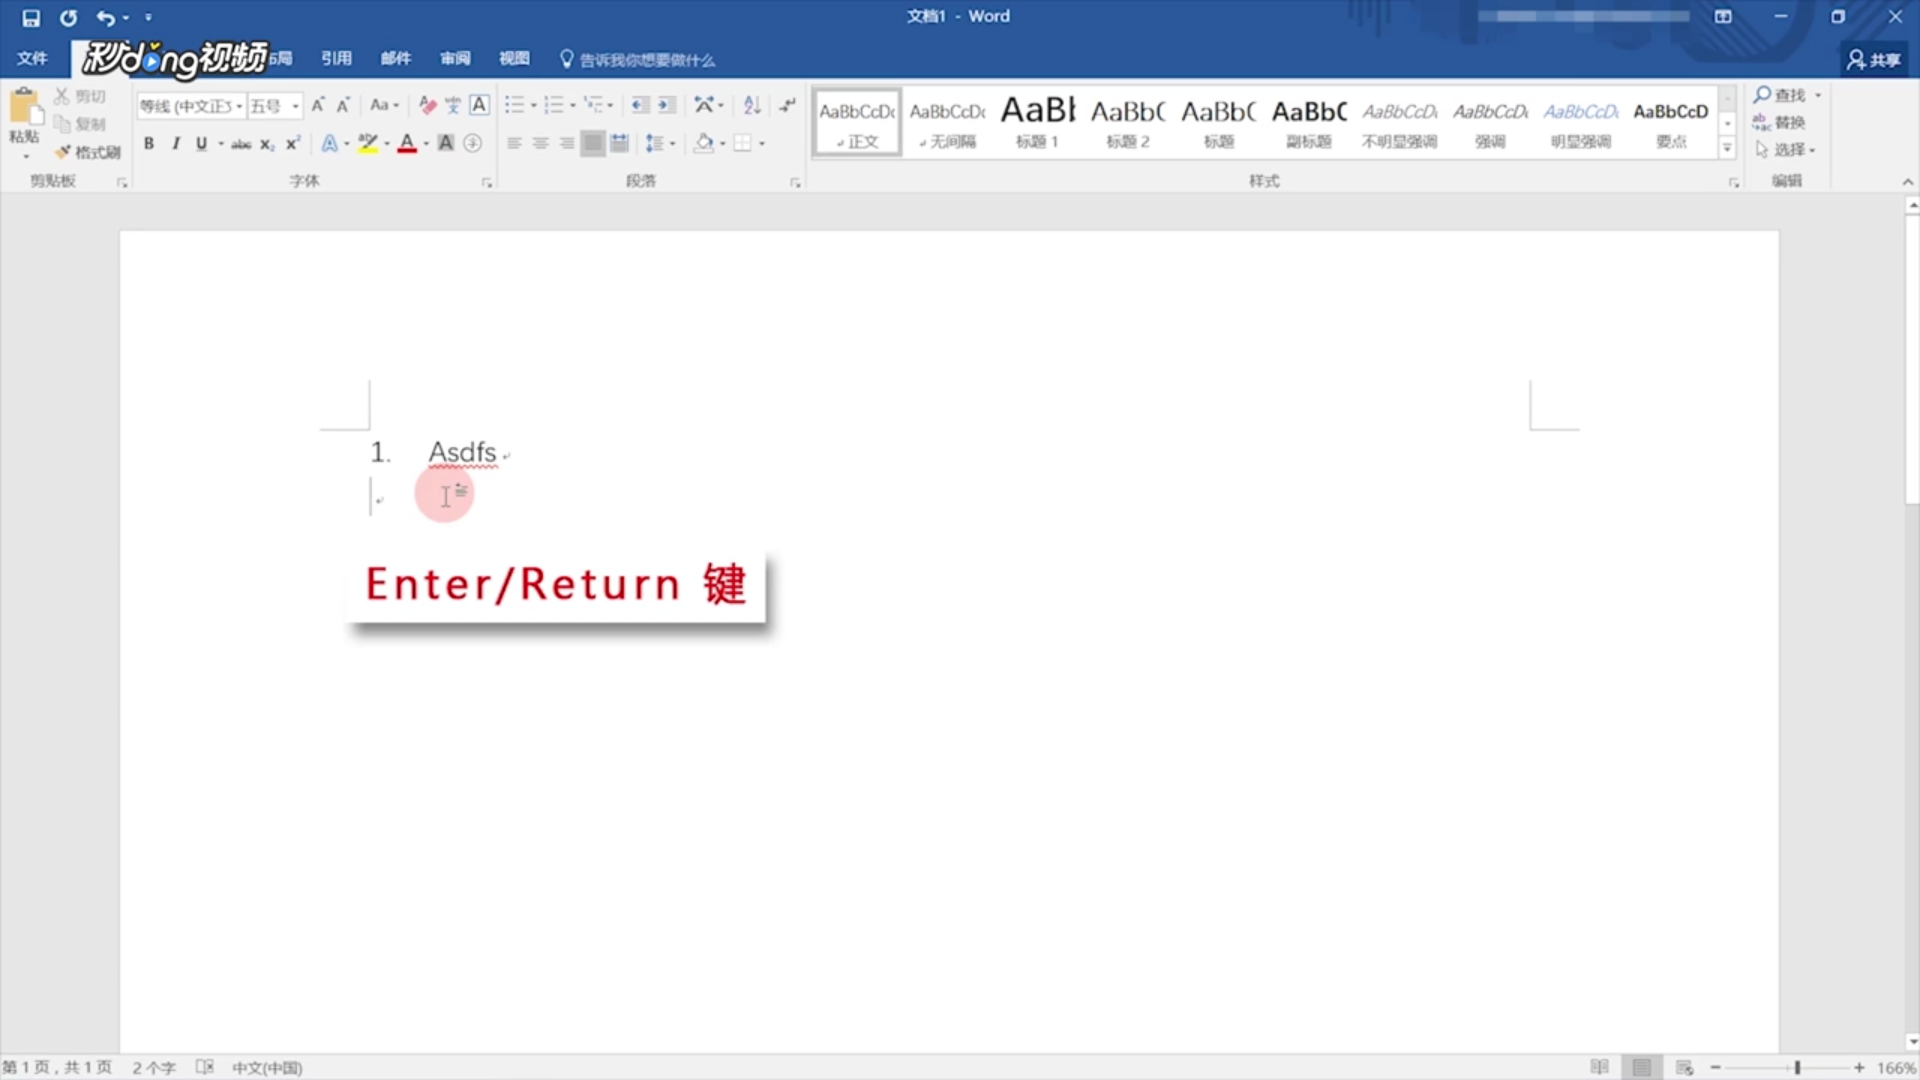Viewport: 1920px width, 1080px height.
Task: Expand the numbered list dropdown arrow
Action: (572, 106)
